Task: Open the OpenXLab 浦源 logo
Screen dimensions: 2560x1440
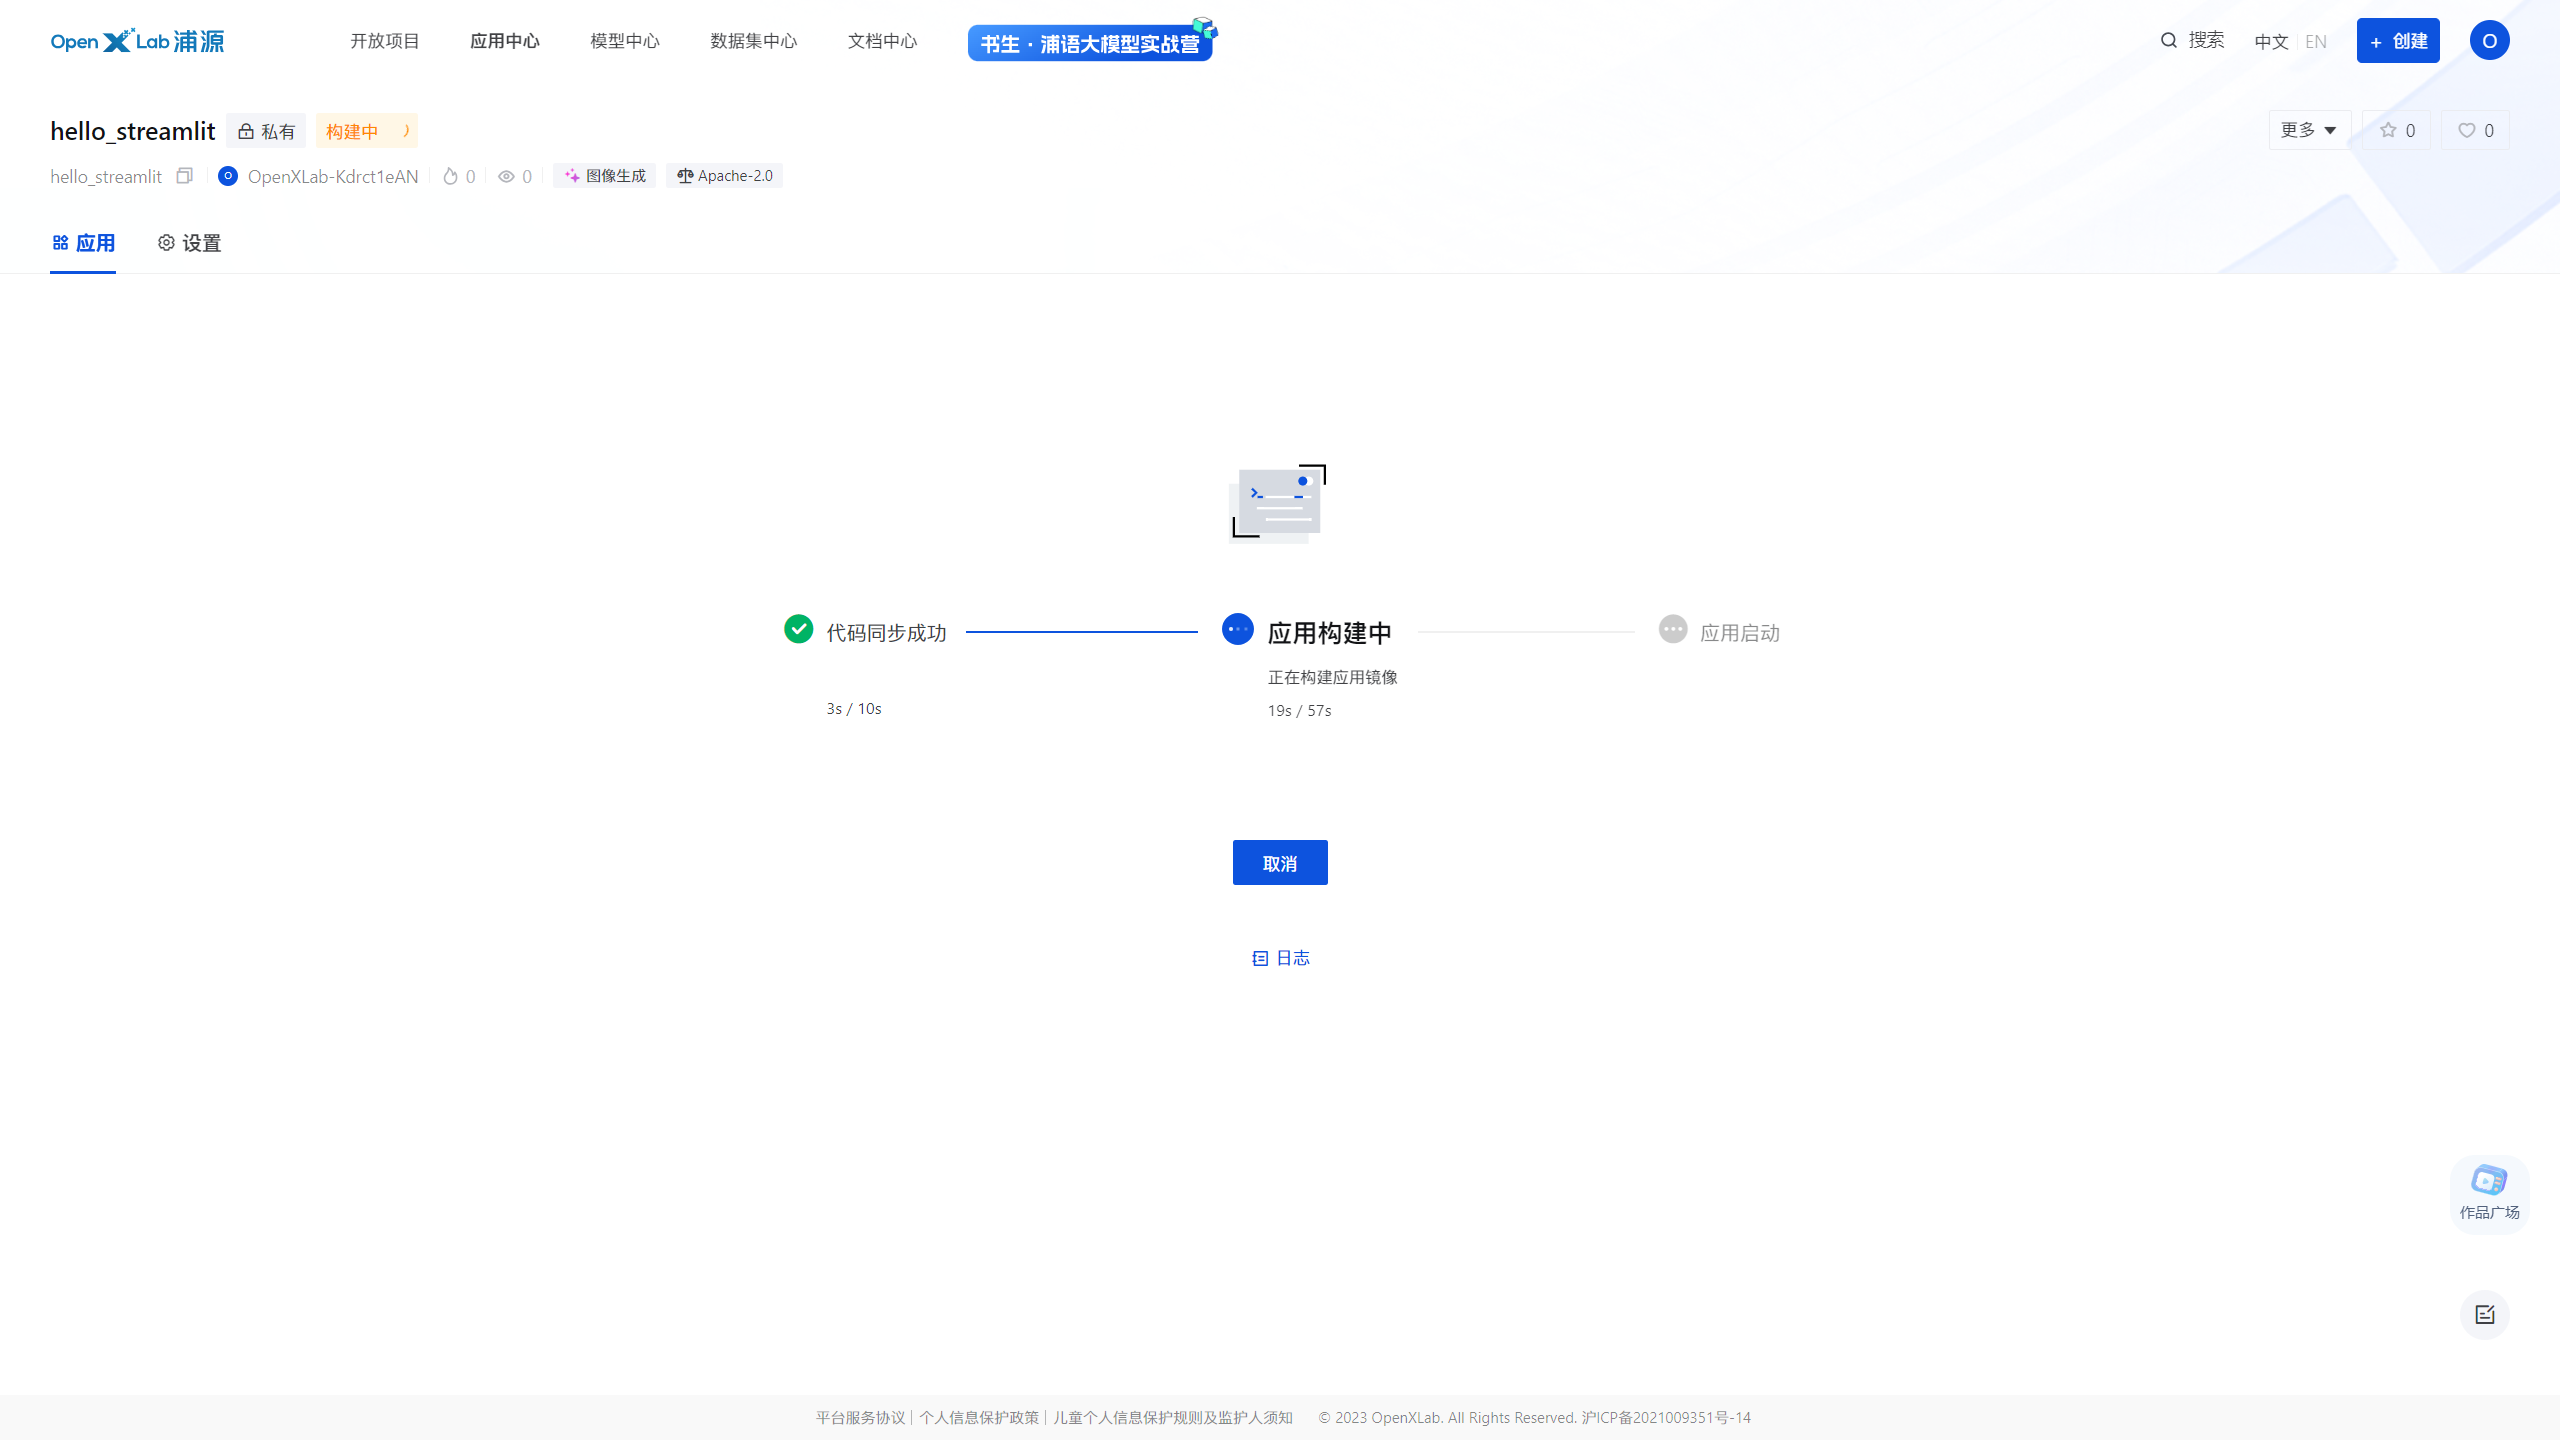Action: point(137,41)
